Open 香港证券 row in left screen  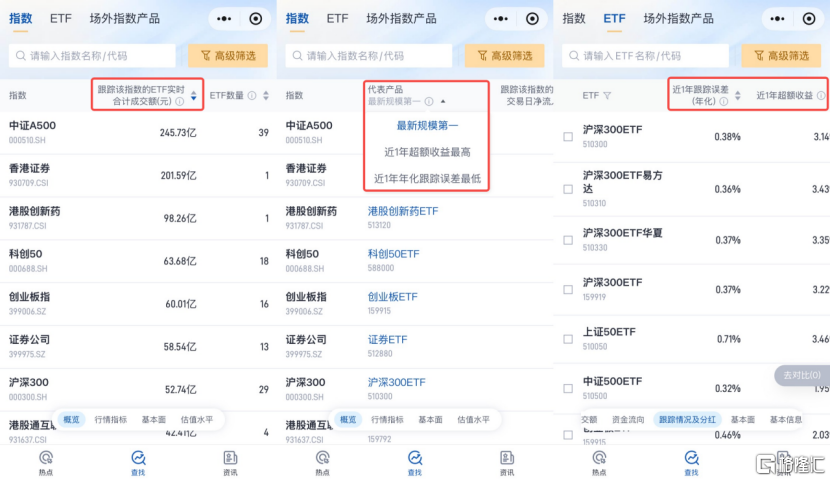click(138, 175)
